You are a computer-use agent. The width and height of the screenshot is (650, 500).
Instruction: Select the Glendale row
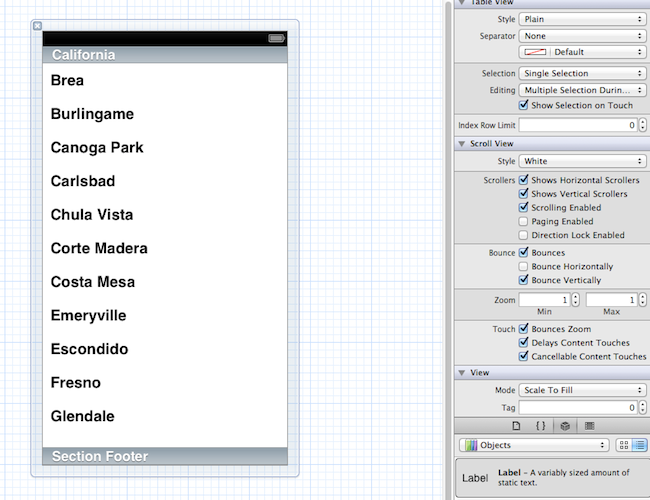165,416
